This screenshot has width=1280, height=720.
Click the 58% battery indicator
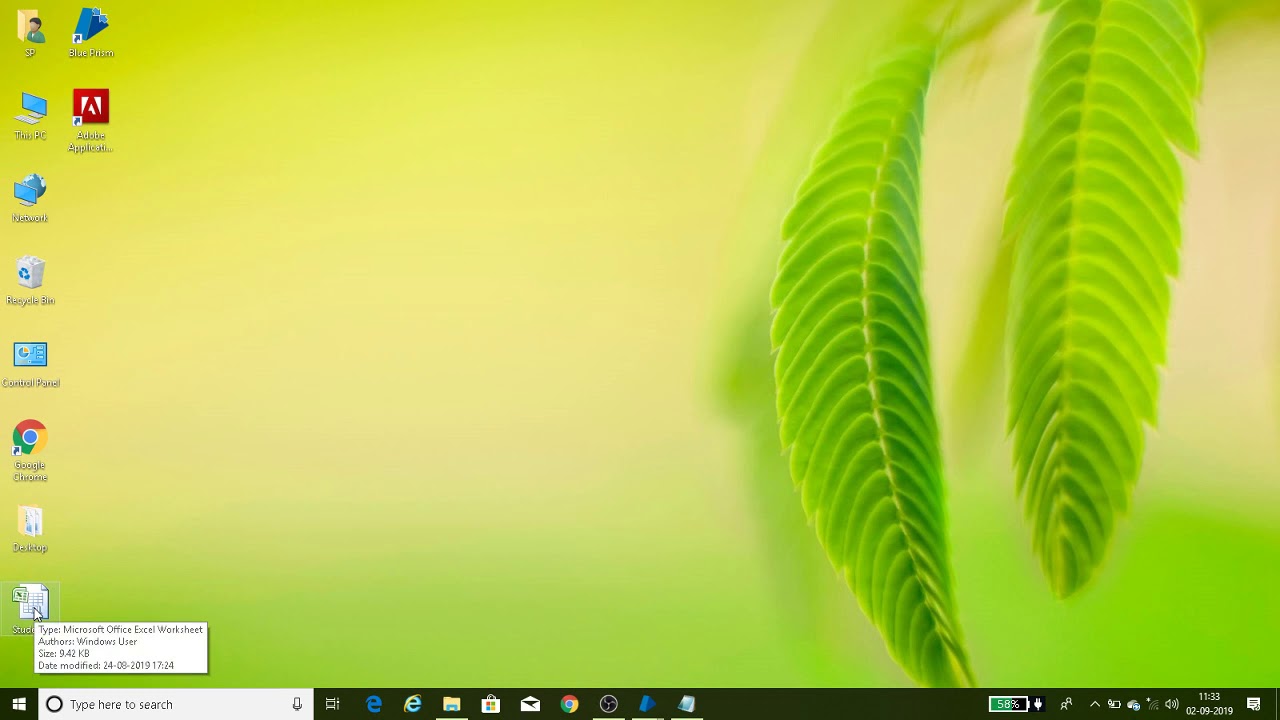click(1008, 704)
